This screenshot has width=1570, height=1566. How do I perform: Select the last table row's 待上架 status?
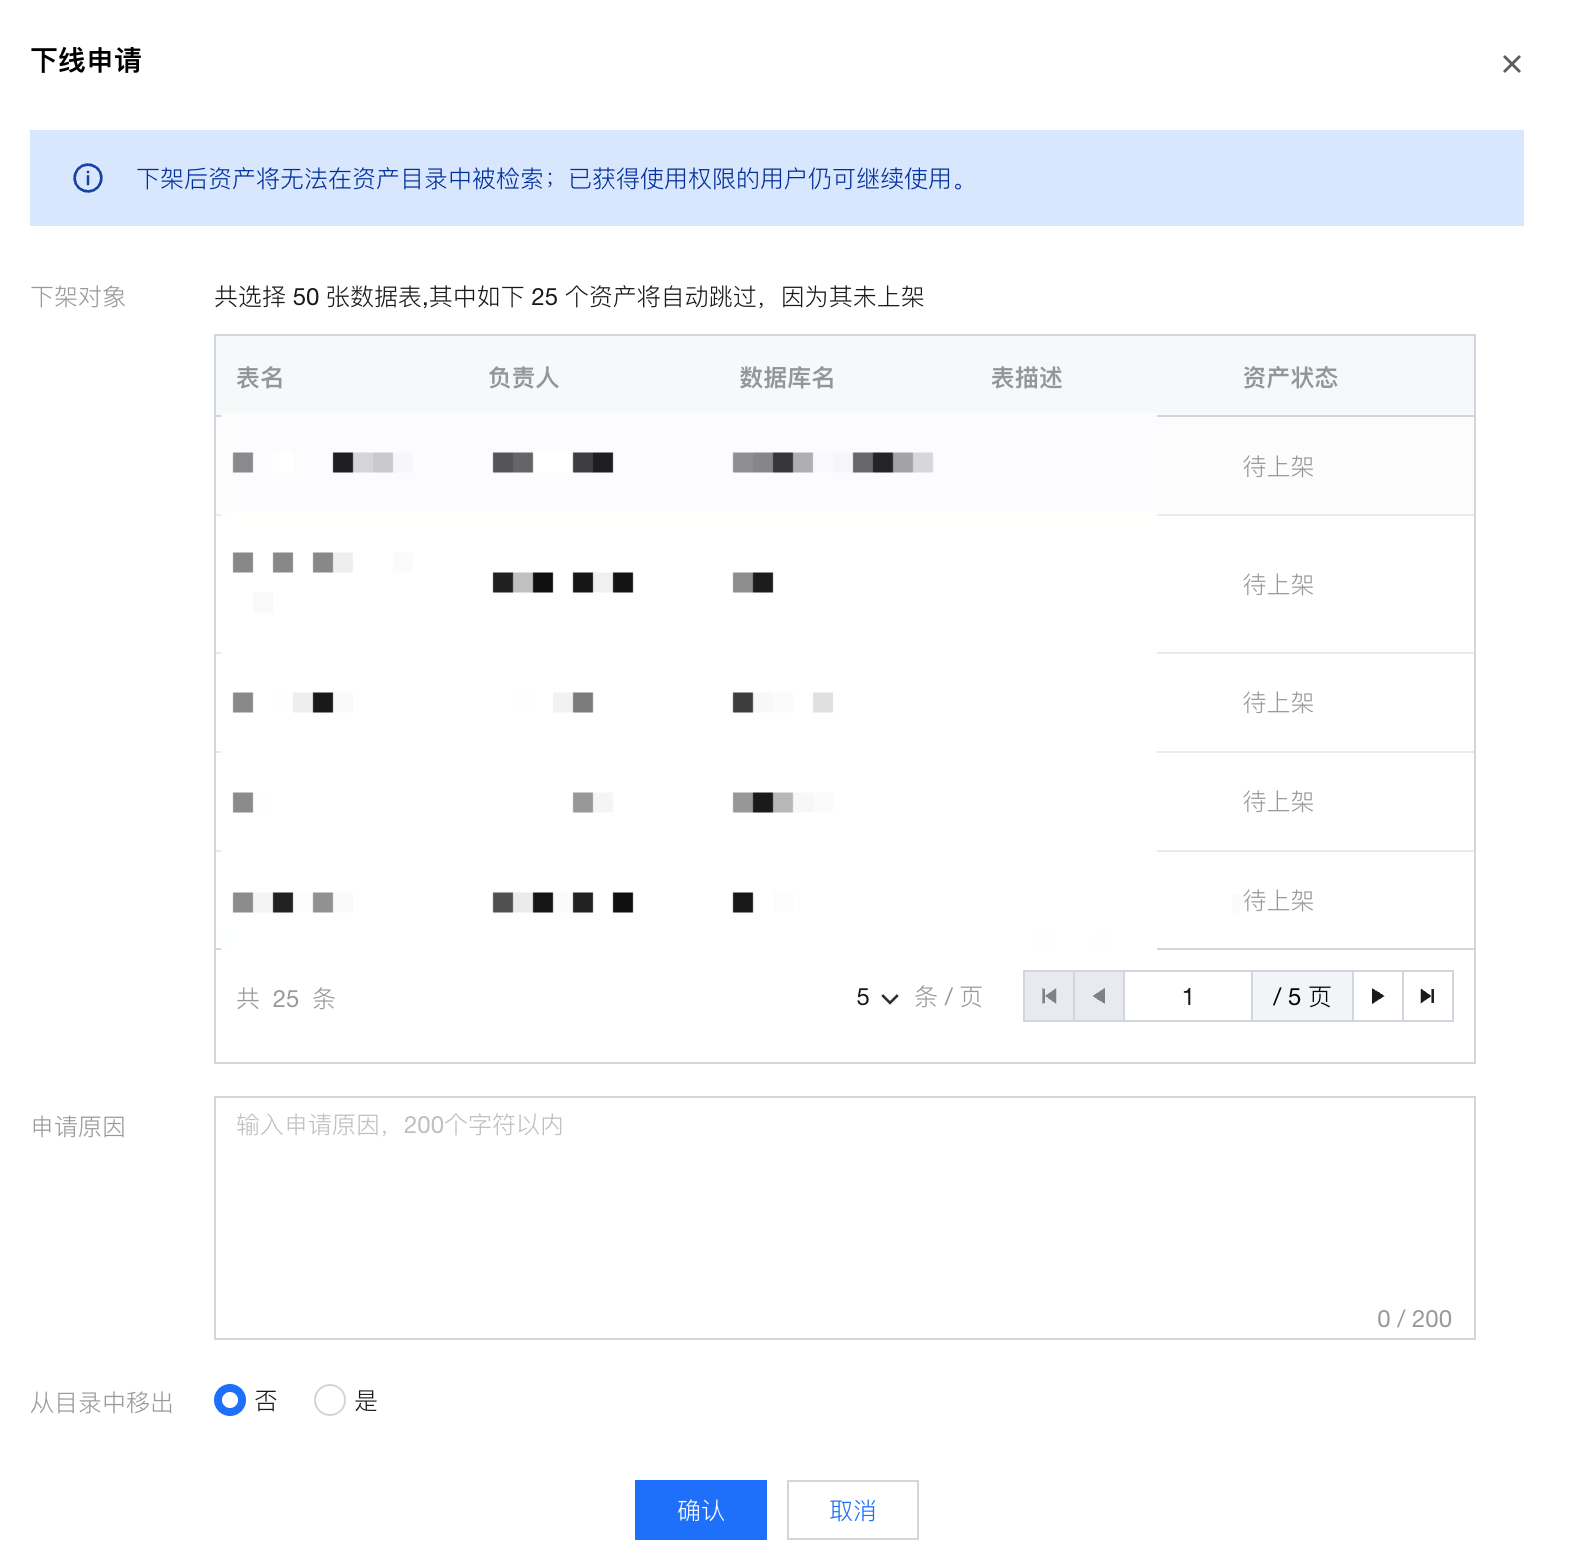(1278, 900)
